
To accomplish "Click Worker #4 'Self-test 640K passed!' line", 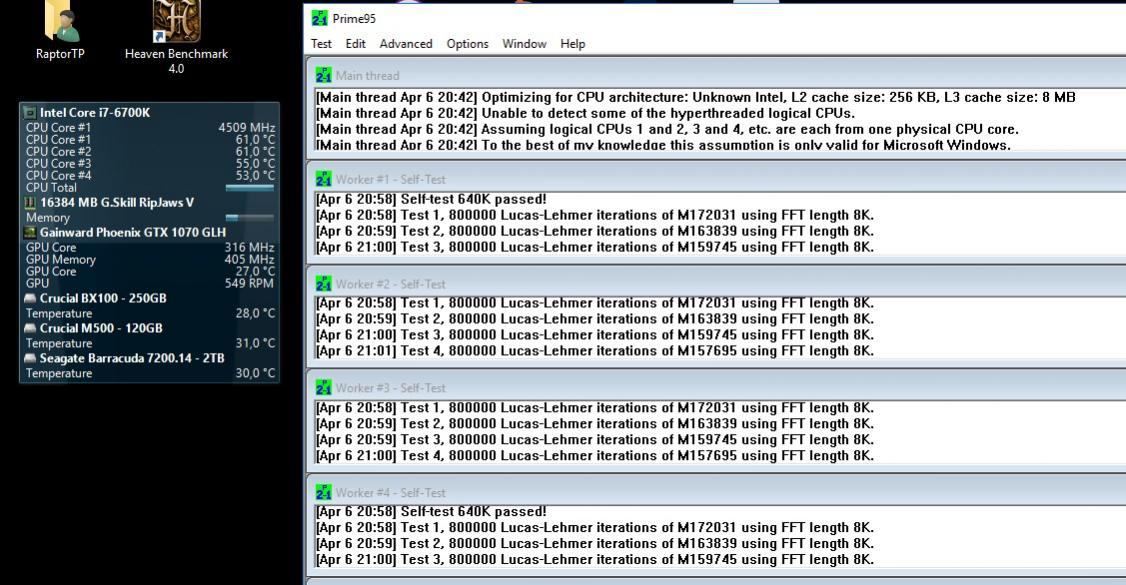I will [x=431, y=512].
